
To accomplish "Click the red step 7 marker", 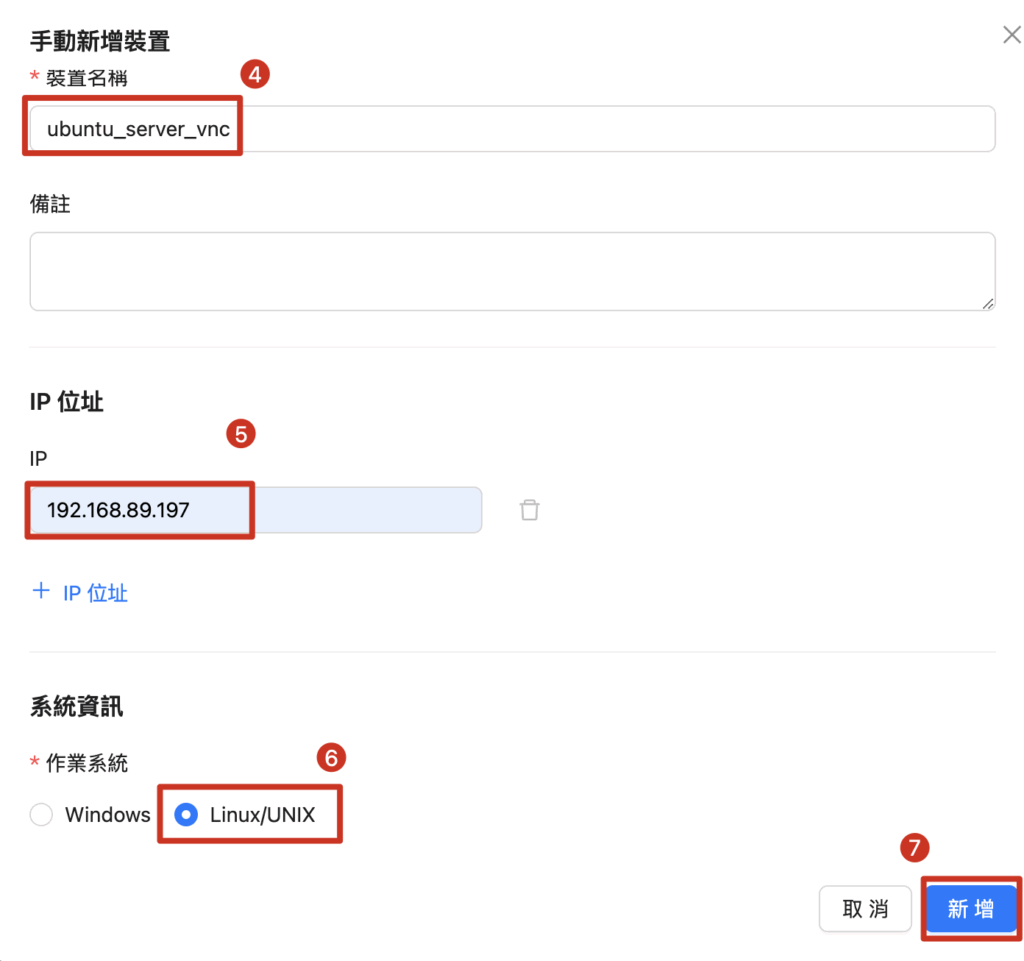I will (914, 849).
